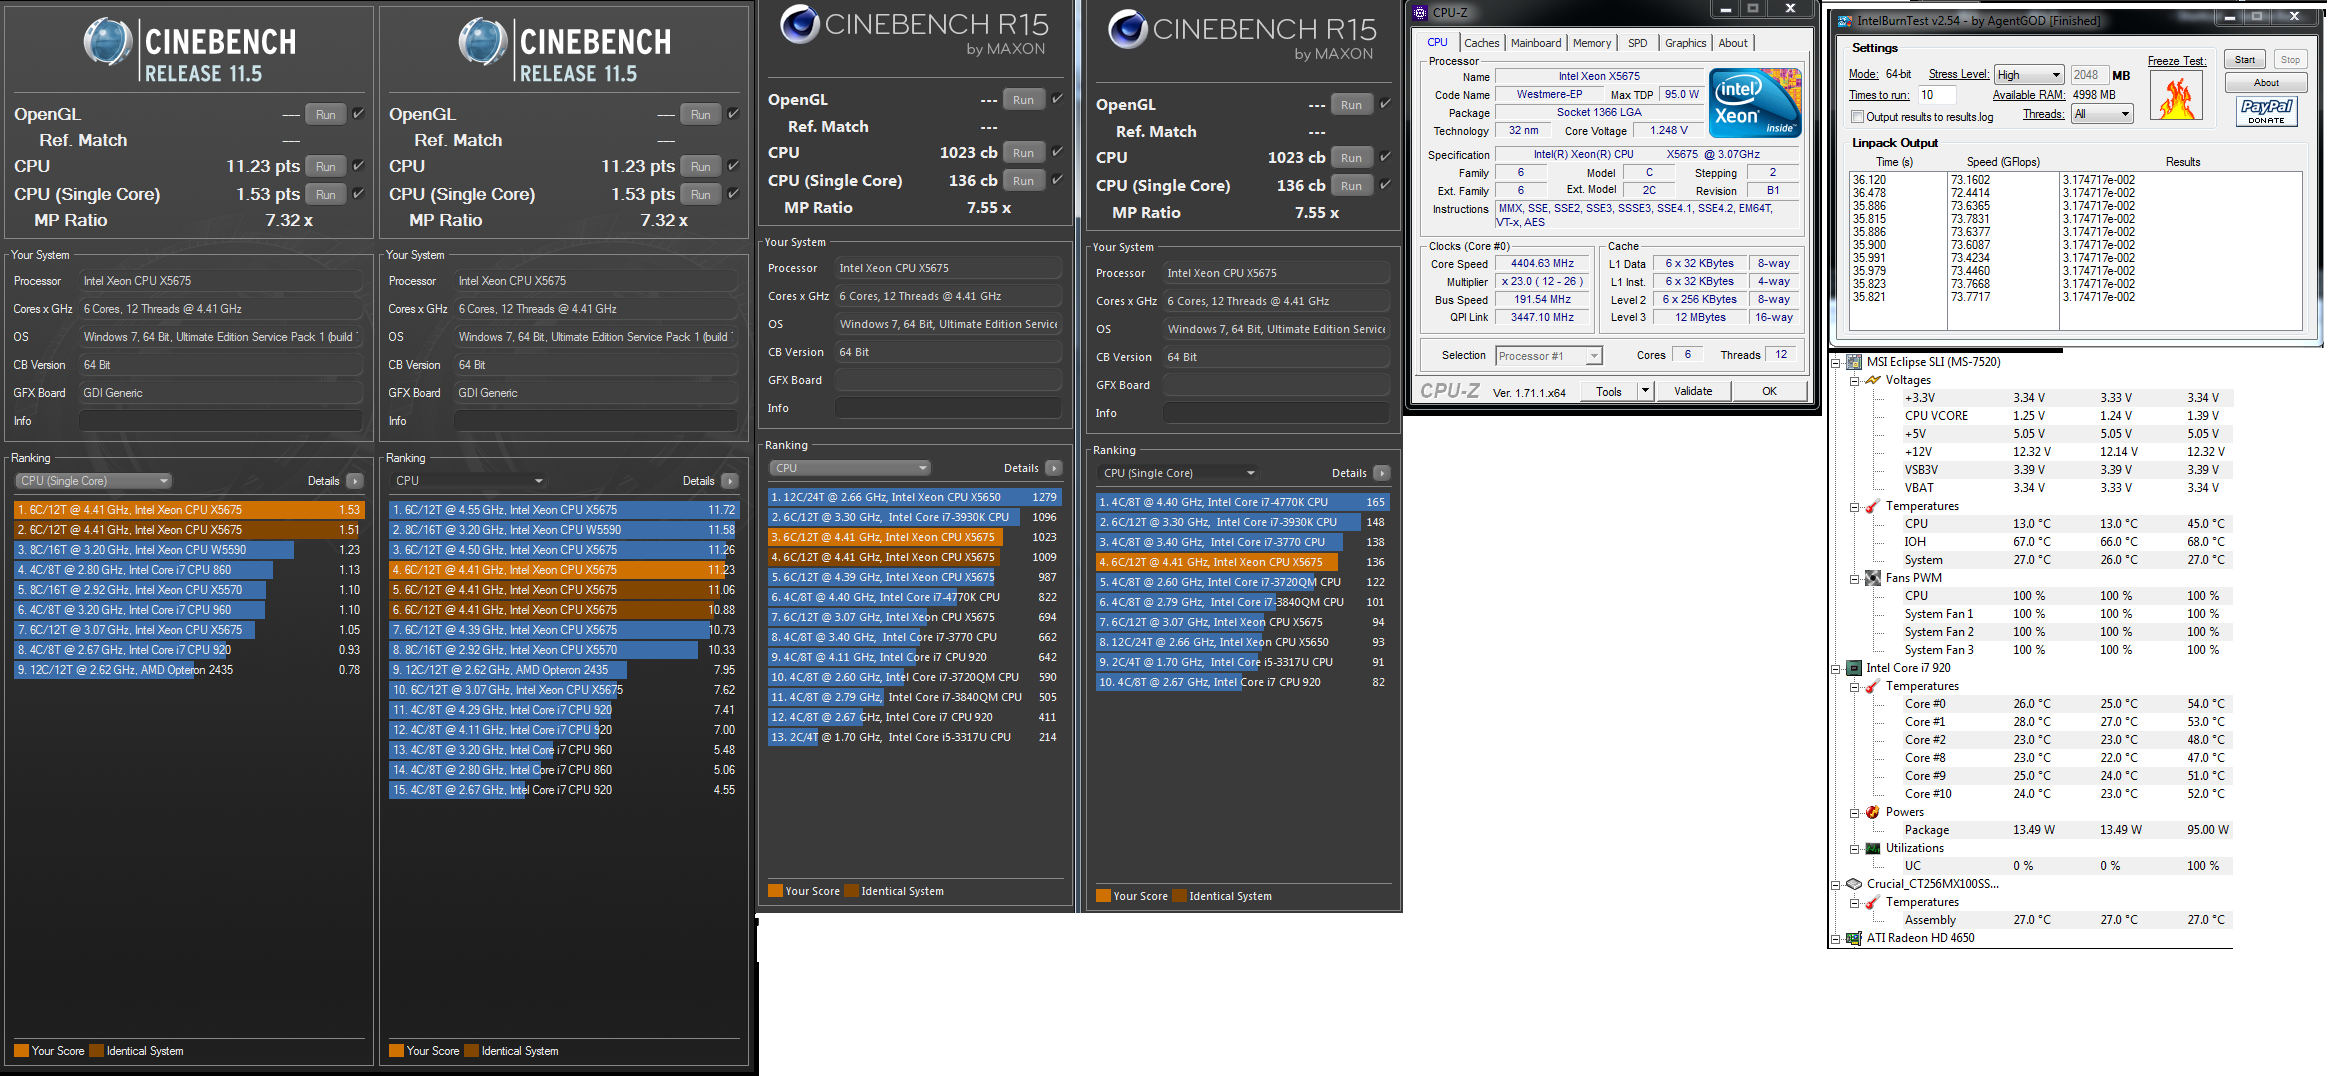Click the Fans PWM fan icon
This screenshot has height=1076, width=2328.
(1872, 578)
